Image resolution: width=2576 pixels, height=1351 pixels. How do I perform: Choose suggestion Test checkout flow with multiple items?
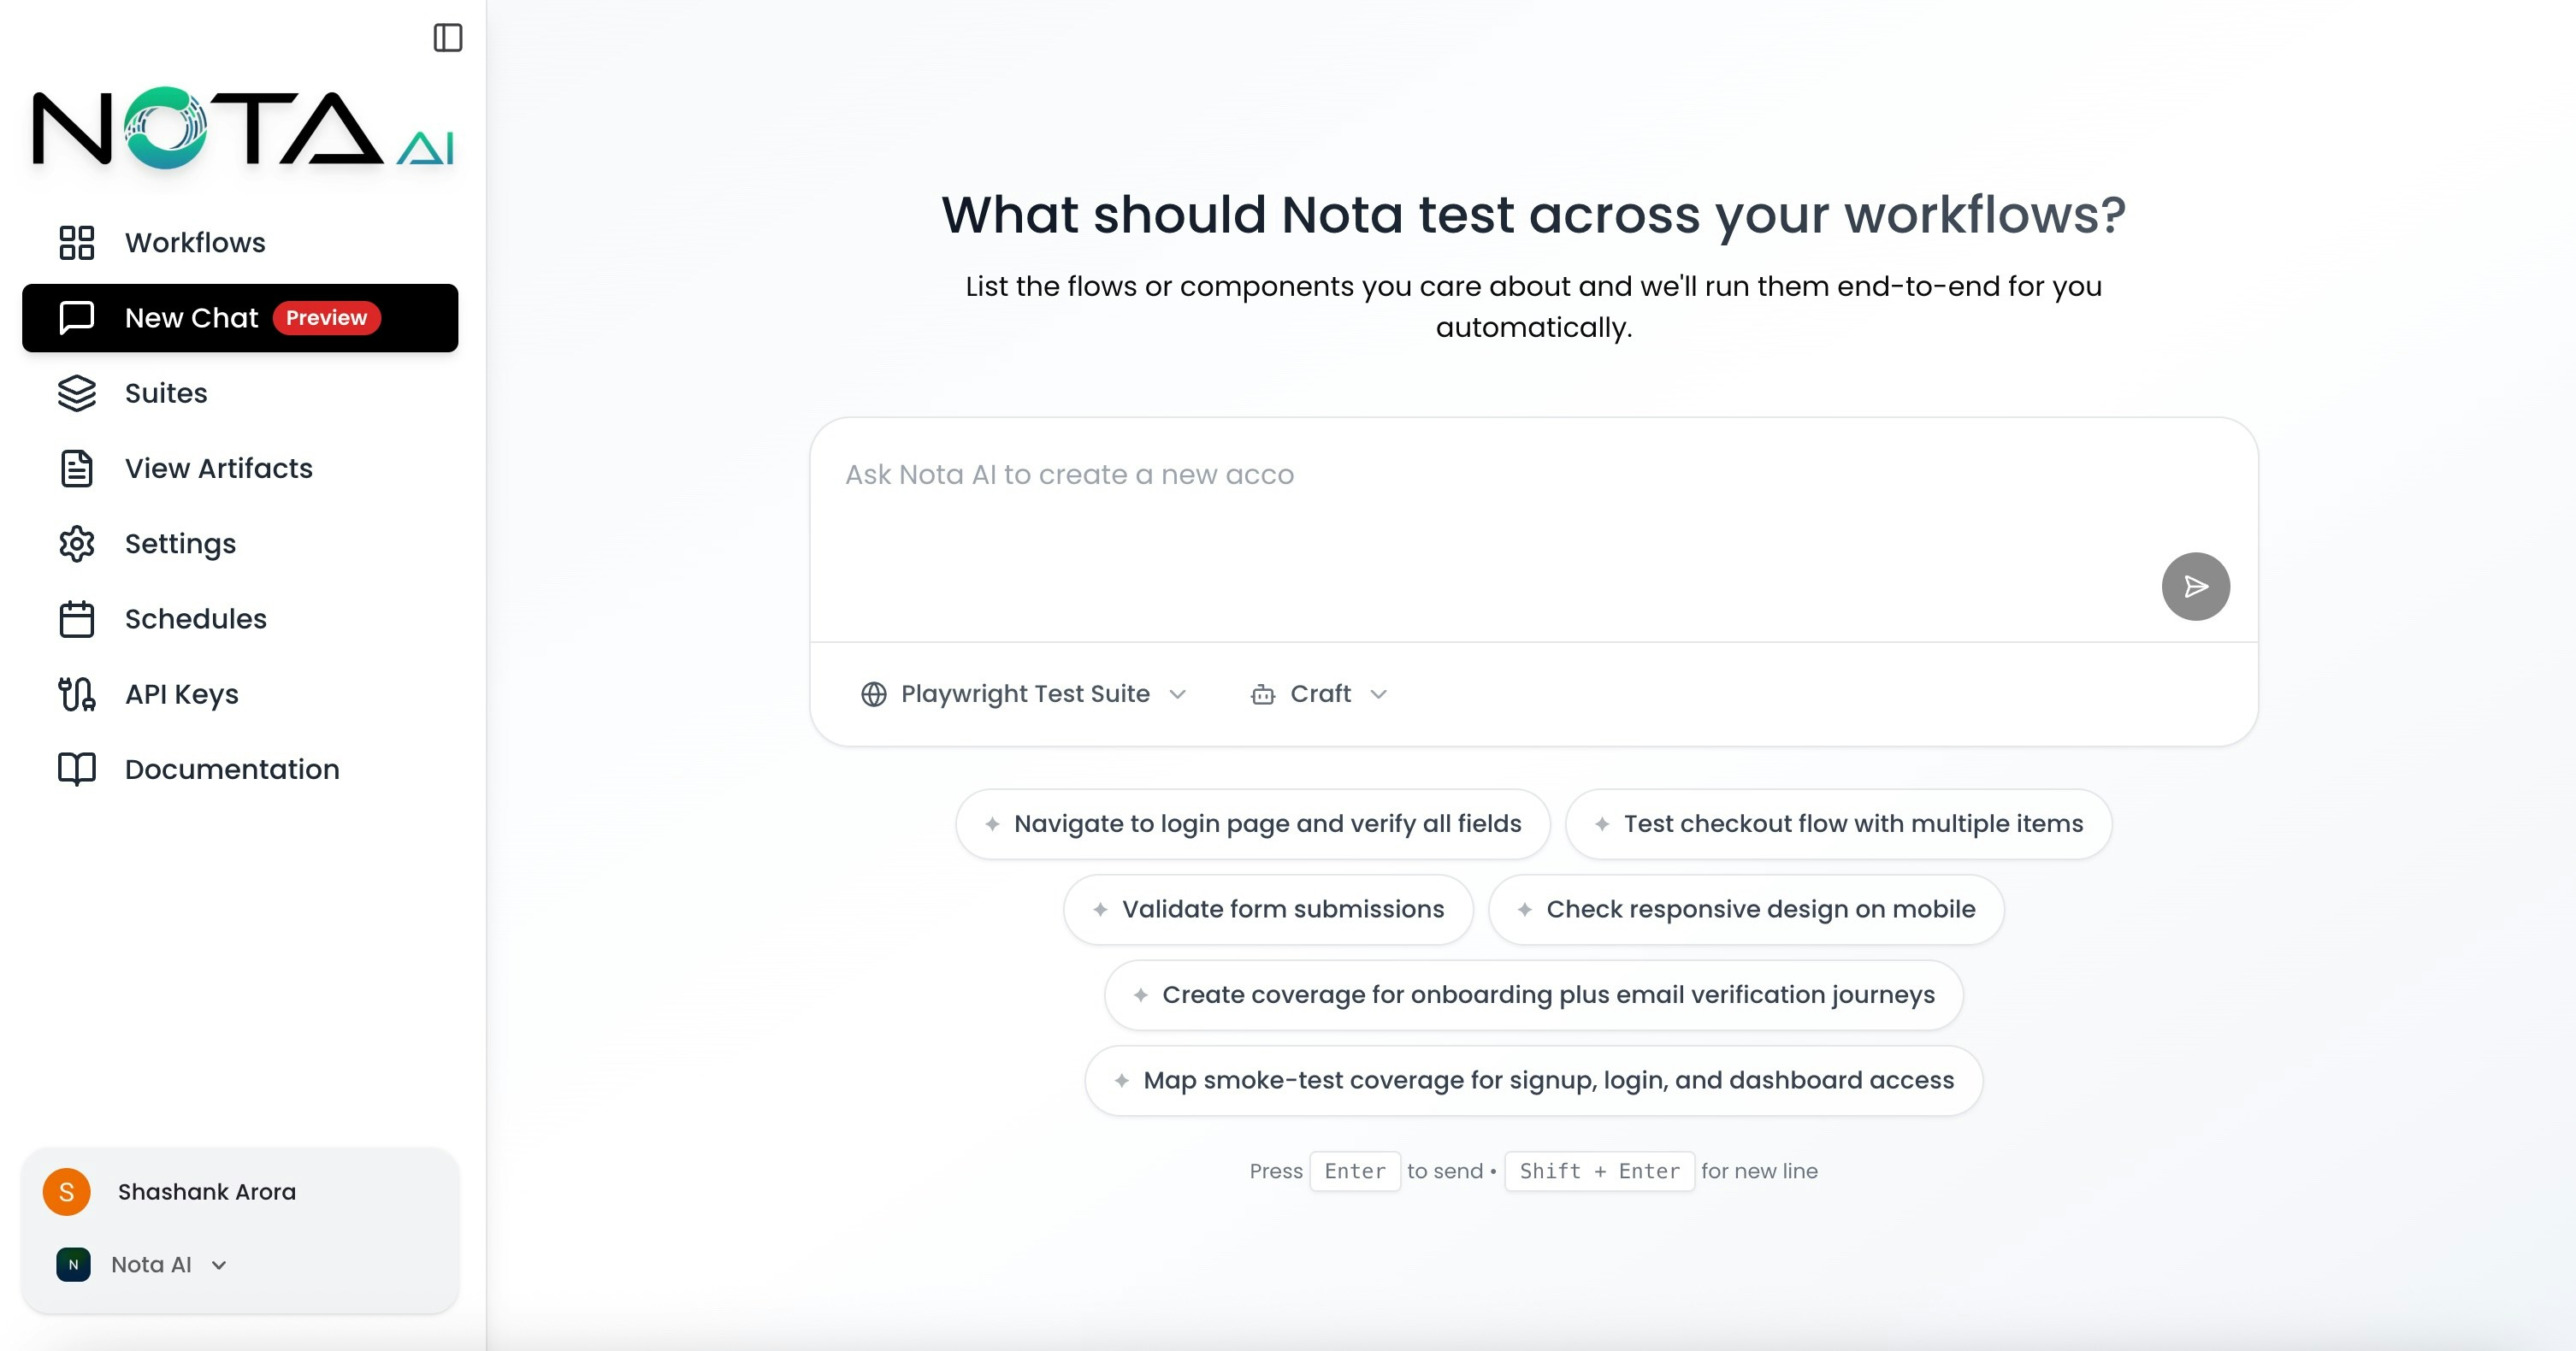pos(1837,823)
